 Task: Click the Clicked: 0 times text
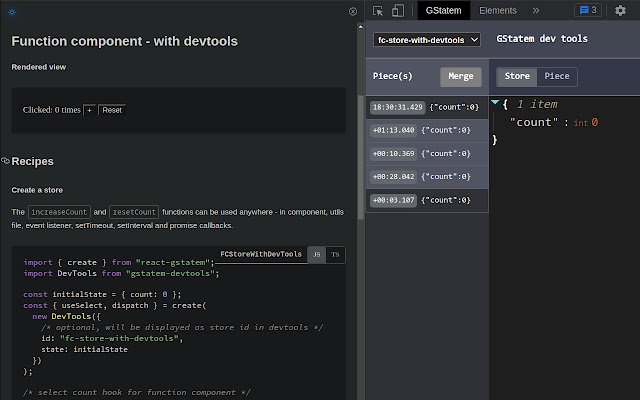pos(52,110)
